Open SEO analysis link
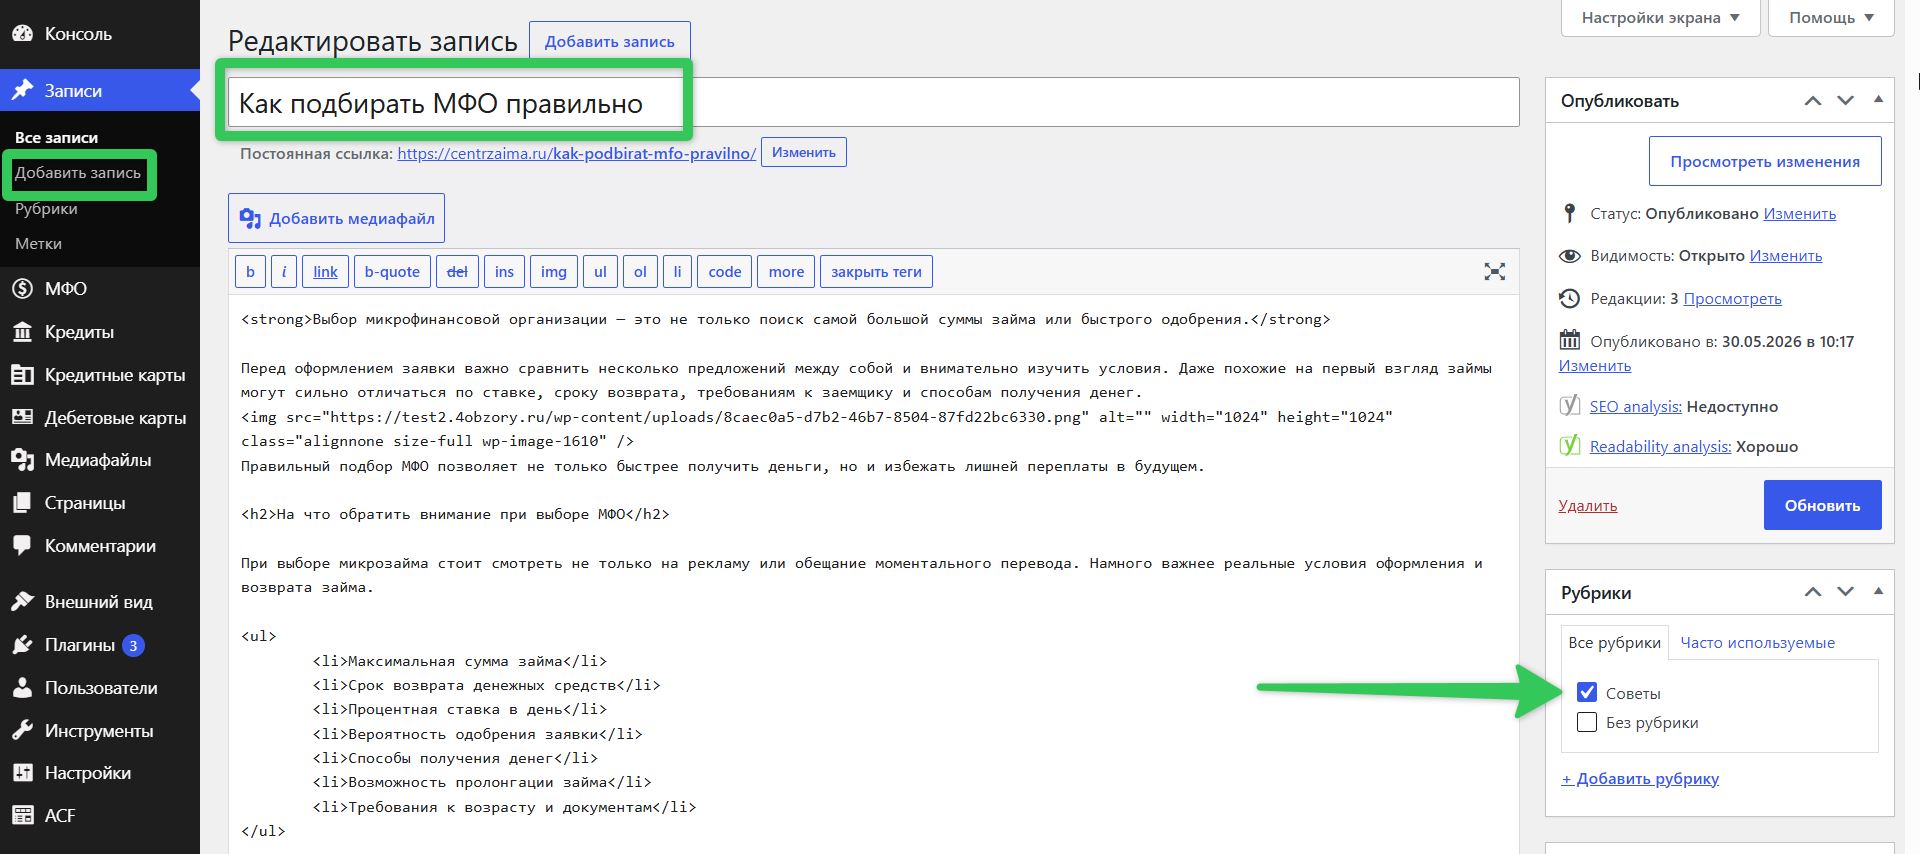This screenshot has height=854, width=1920. (x=1635, y=406)
